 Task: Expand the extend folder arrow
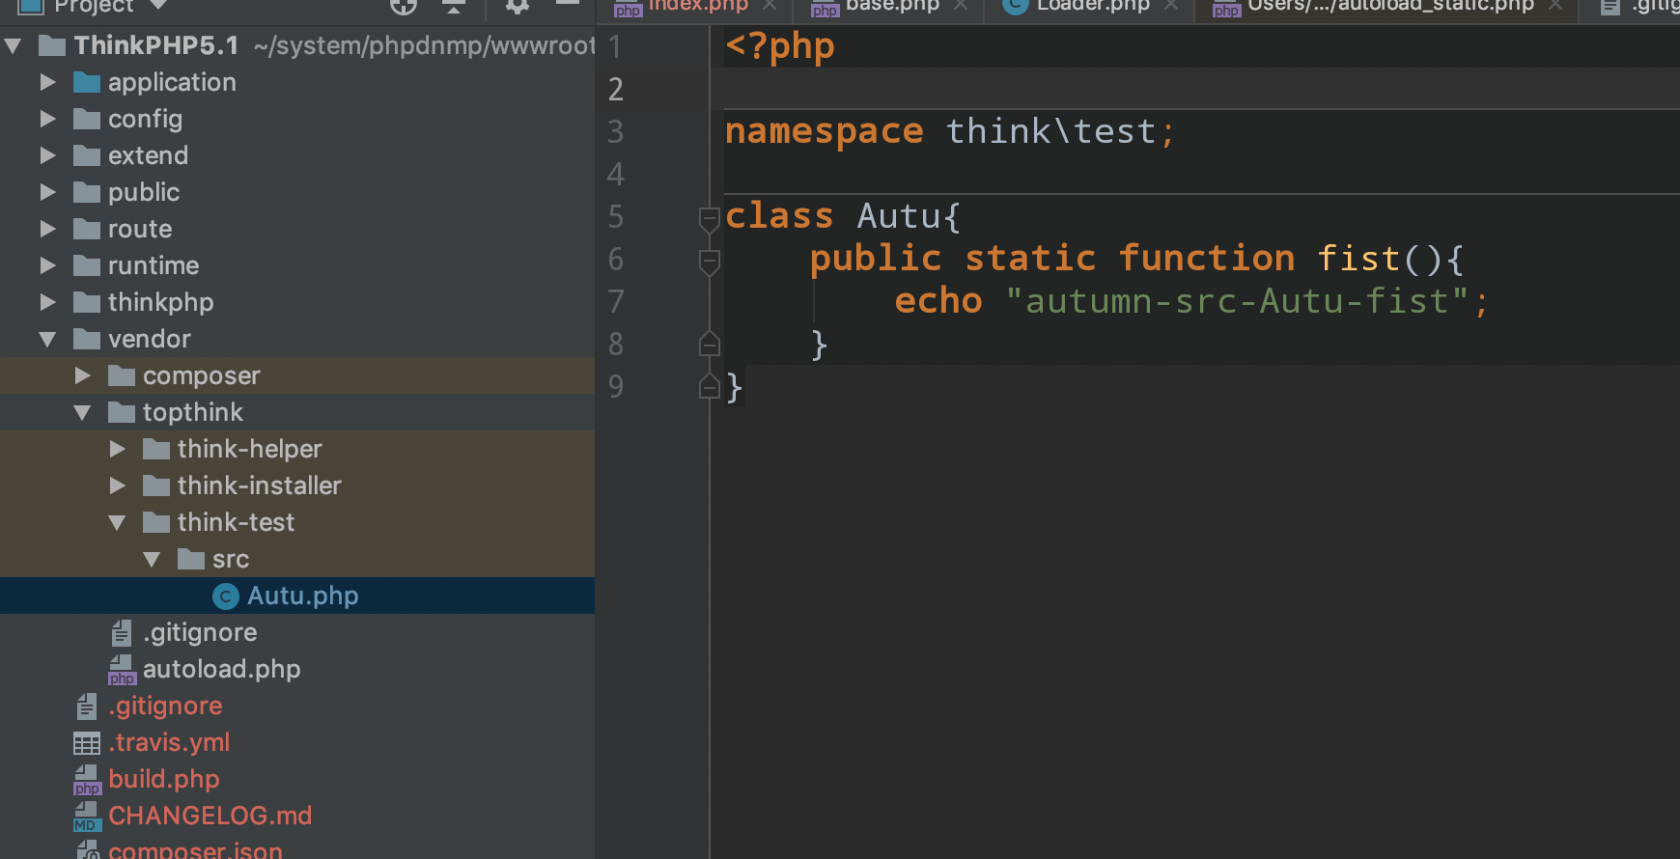(47, 155)
